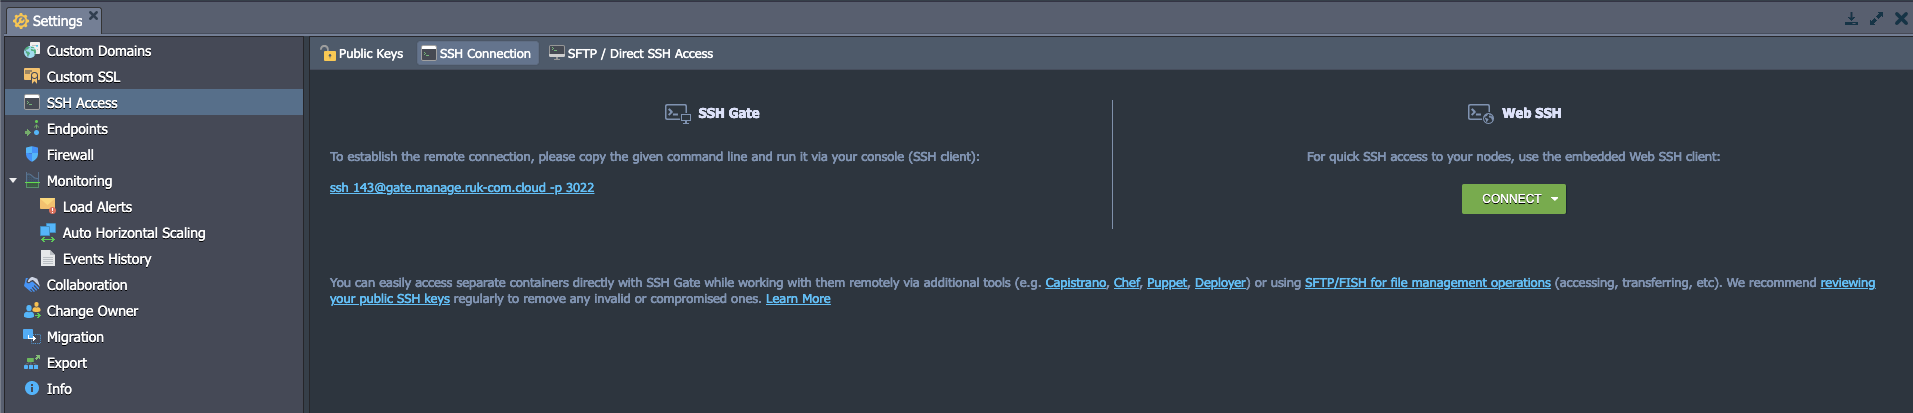
Task: Collapse the Monitoring tree section
Action: 13,181
